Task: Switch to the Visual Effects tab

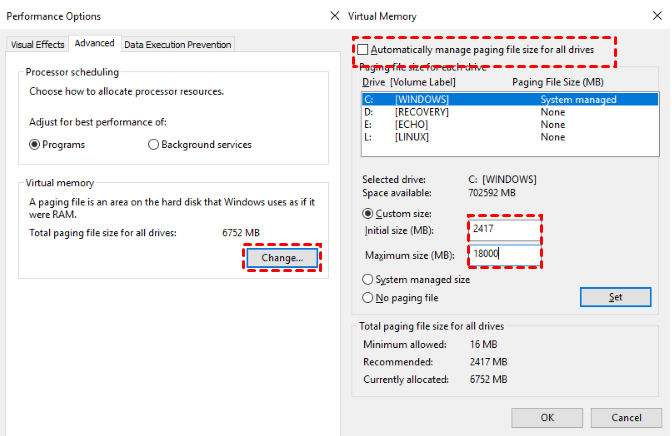Action: click(37, 44)
